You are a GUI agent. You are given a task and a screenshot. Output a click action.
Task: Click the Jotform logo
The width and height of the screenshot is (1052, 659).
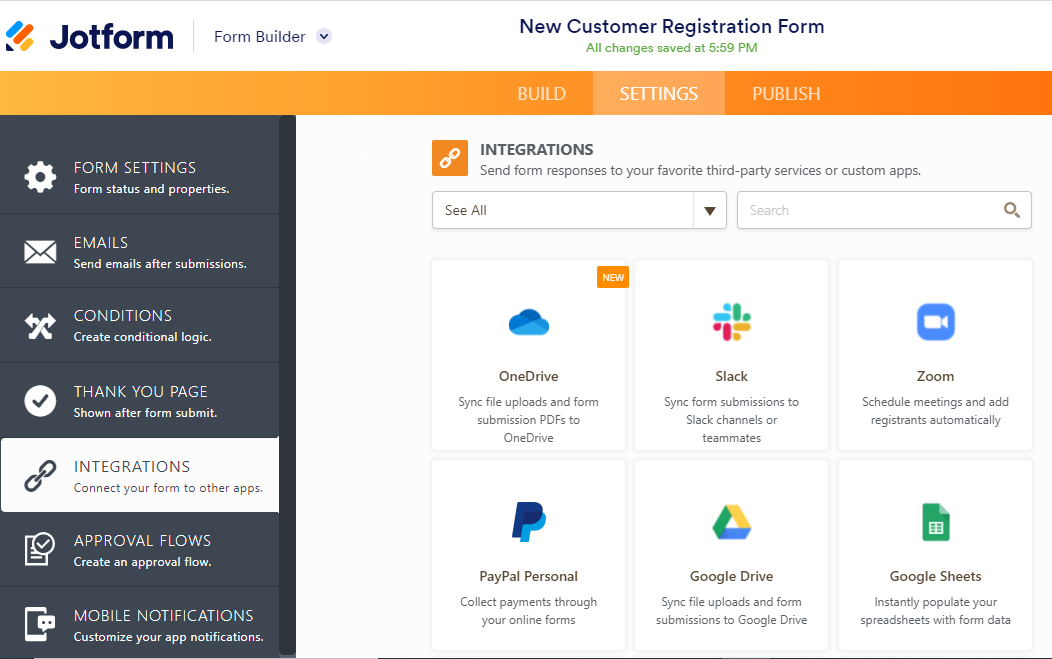click(x=89, y=36)
